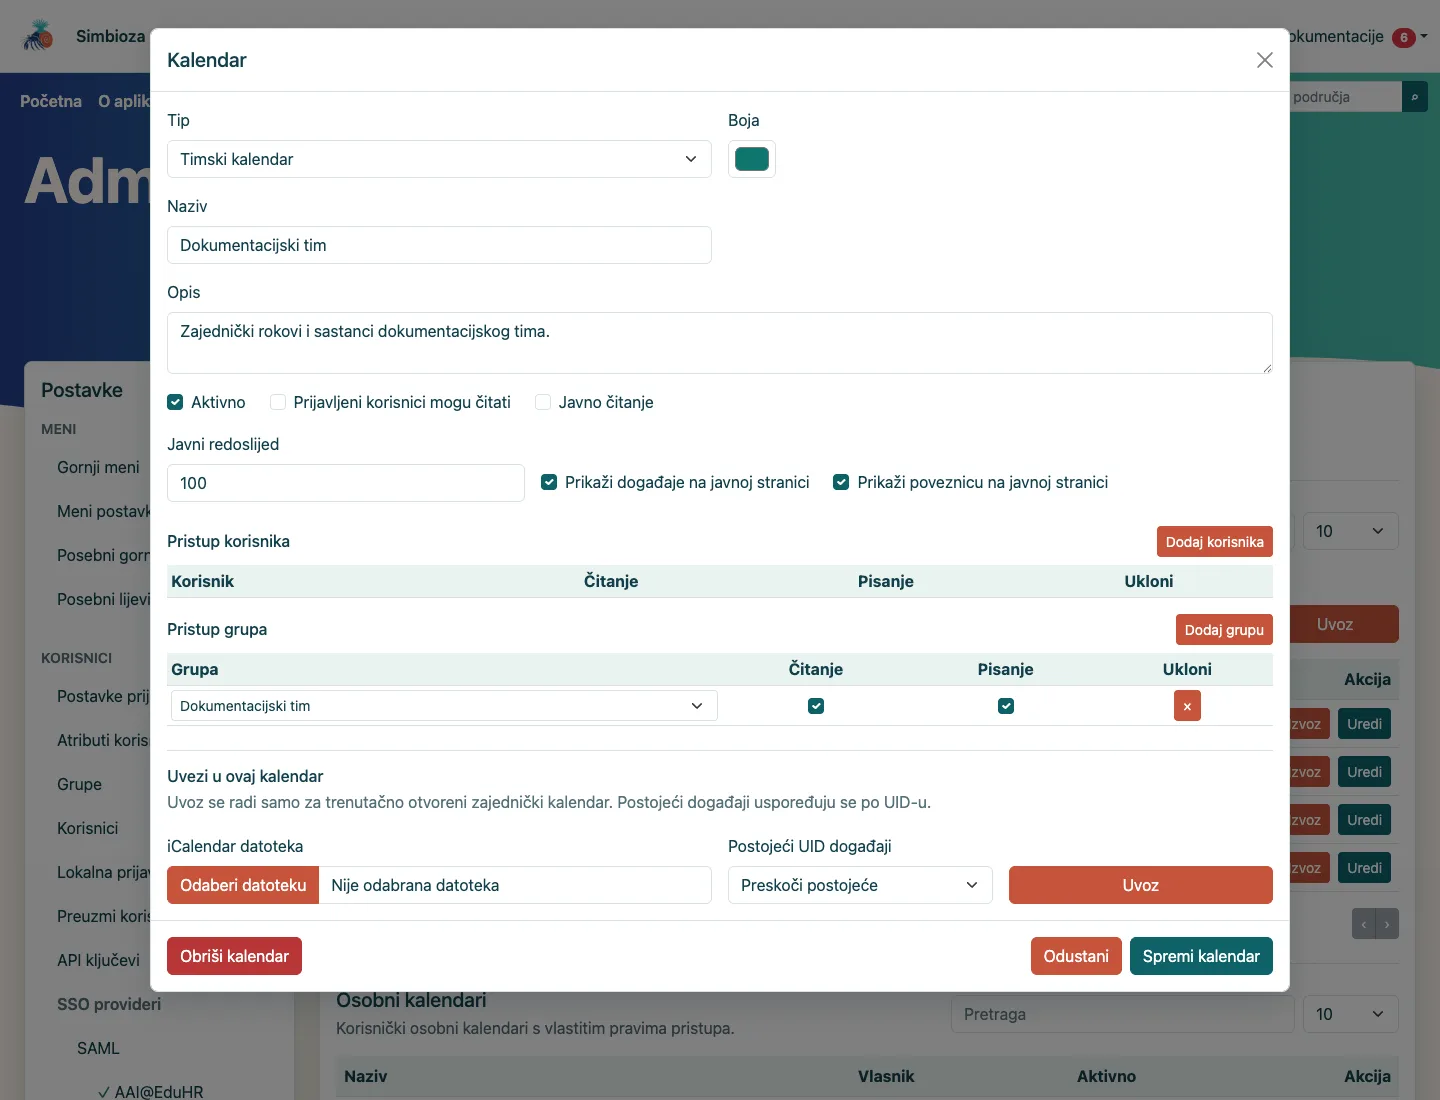Open the Početna menu item

pos(51,101)
